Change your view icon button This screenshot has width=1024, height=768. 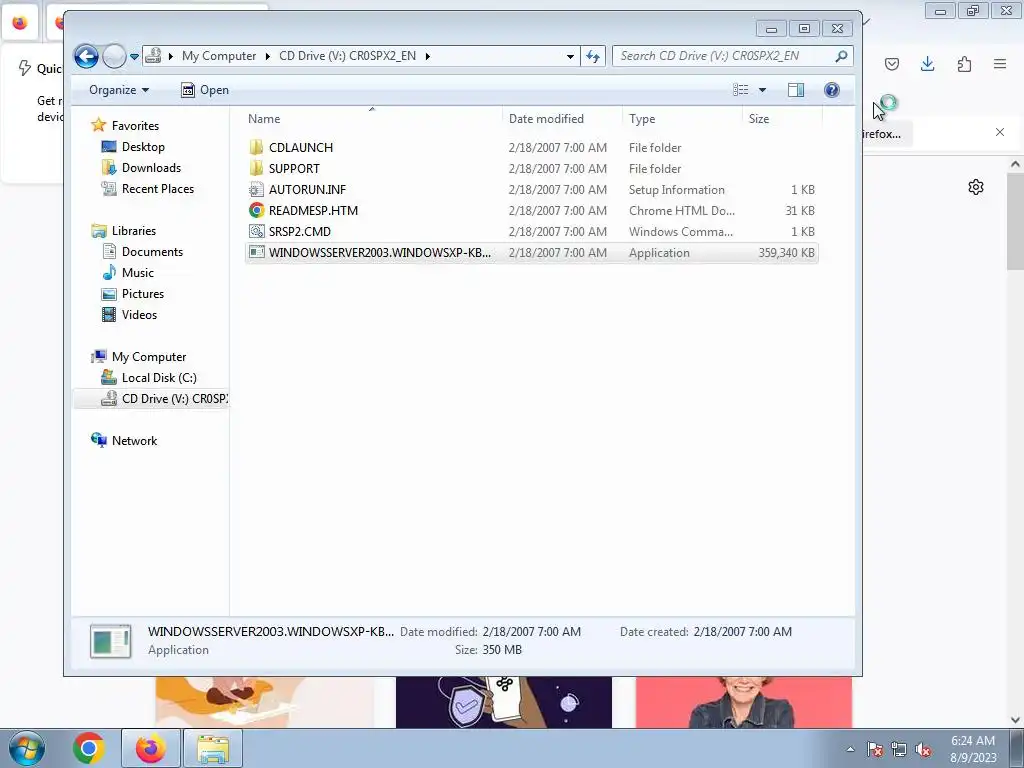coord(741,90)
